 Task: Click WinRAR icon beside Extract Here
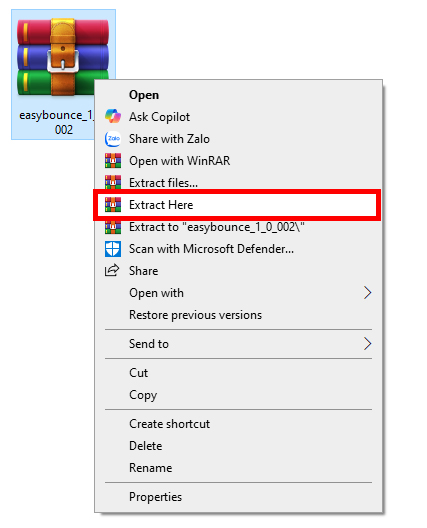pos(113,205)
